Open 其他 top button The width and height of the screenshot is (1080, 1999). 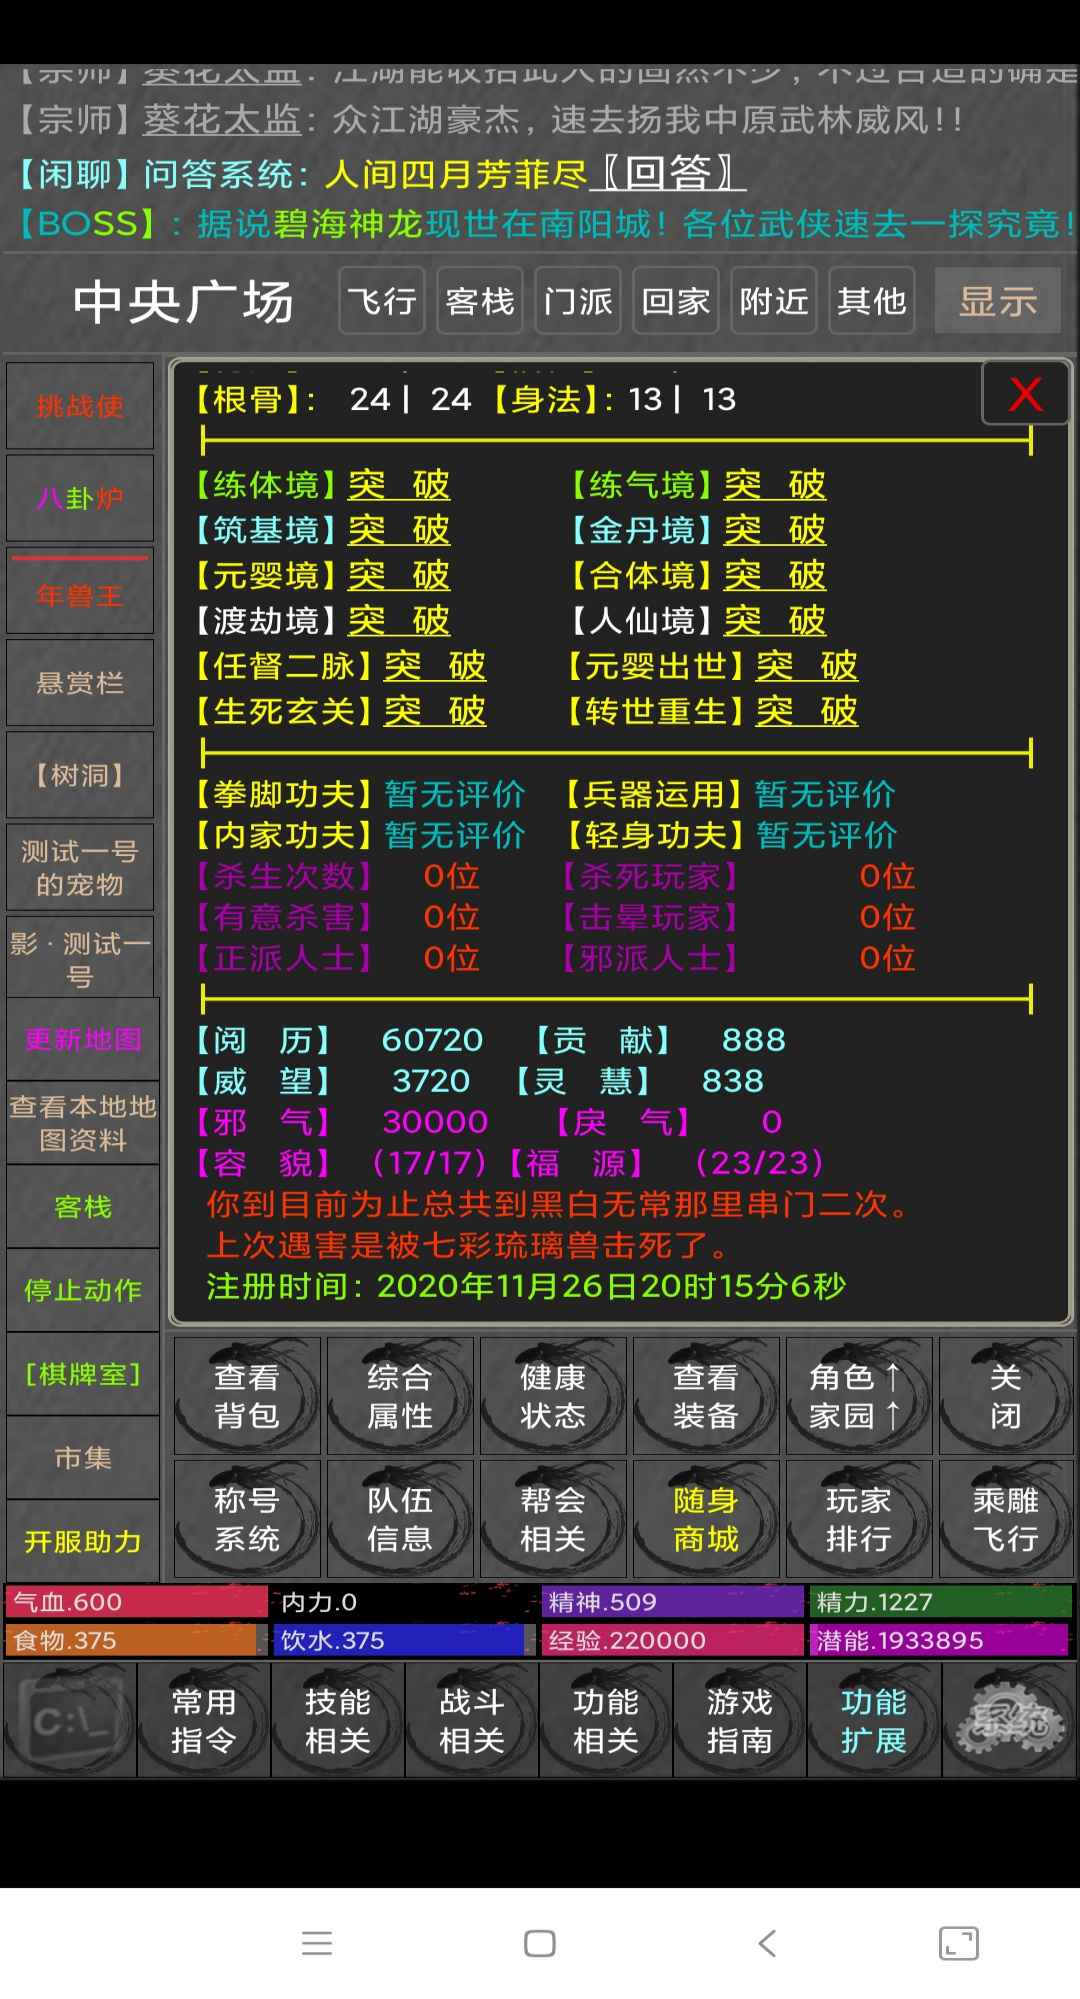(x=872, y=300)
